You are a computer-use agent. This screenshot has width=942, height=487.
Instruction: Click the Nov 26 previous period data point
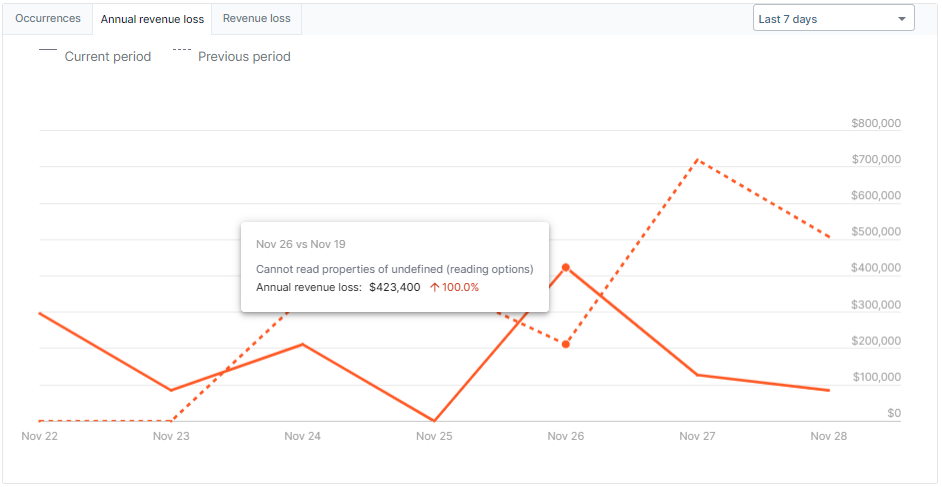coord(566,344)
